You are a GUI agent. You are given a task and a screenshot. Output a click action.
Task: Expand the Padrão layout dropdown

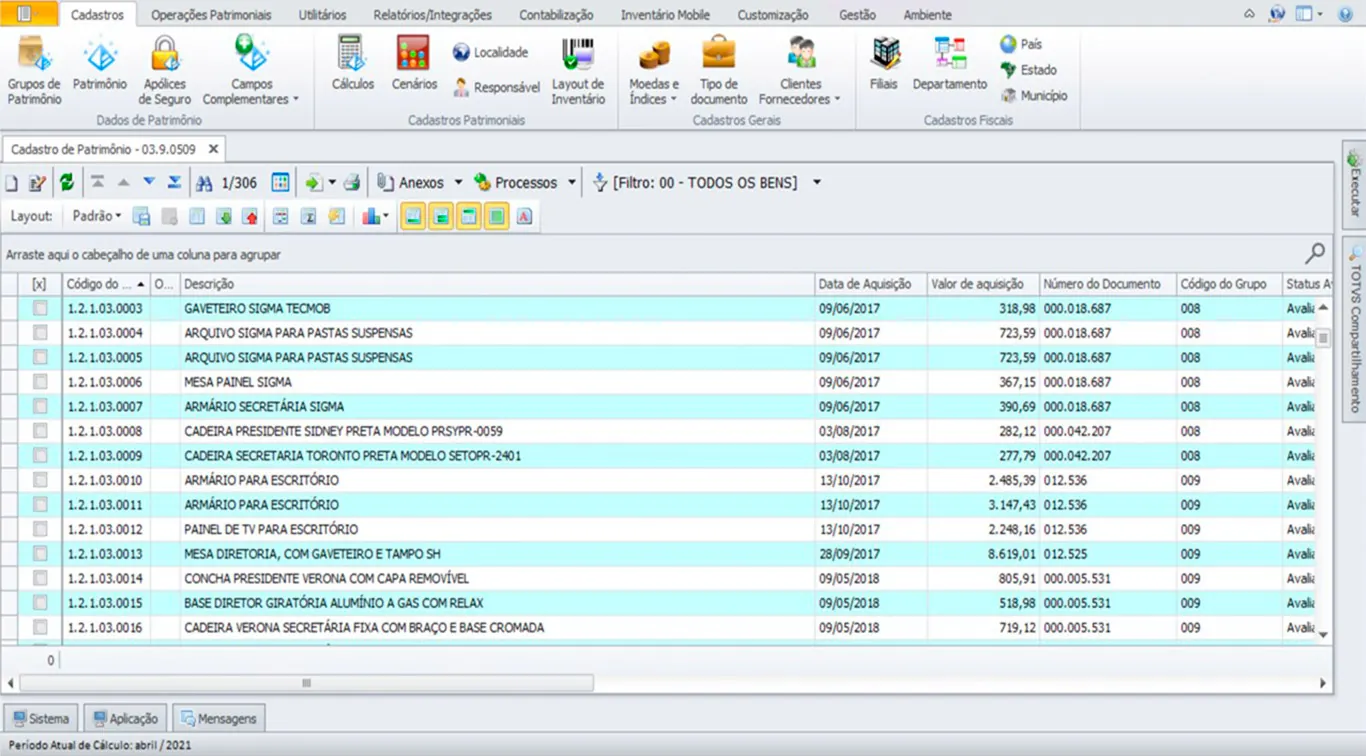point(97,216)
